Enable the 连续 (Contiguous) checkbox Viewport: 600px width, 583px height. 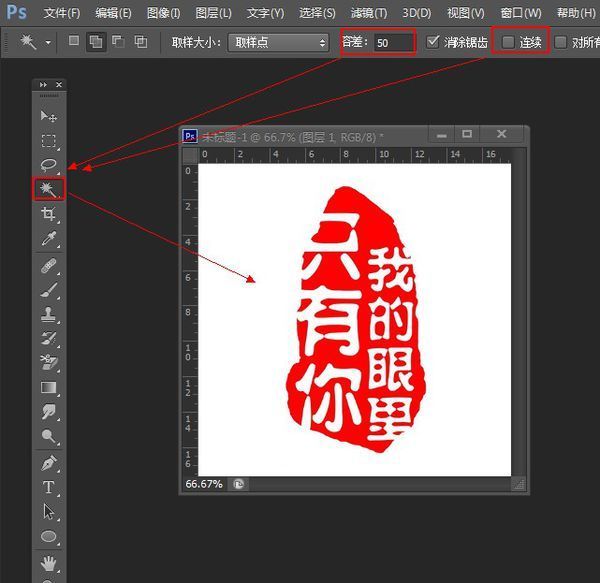click(509, 42)
